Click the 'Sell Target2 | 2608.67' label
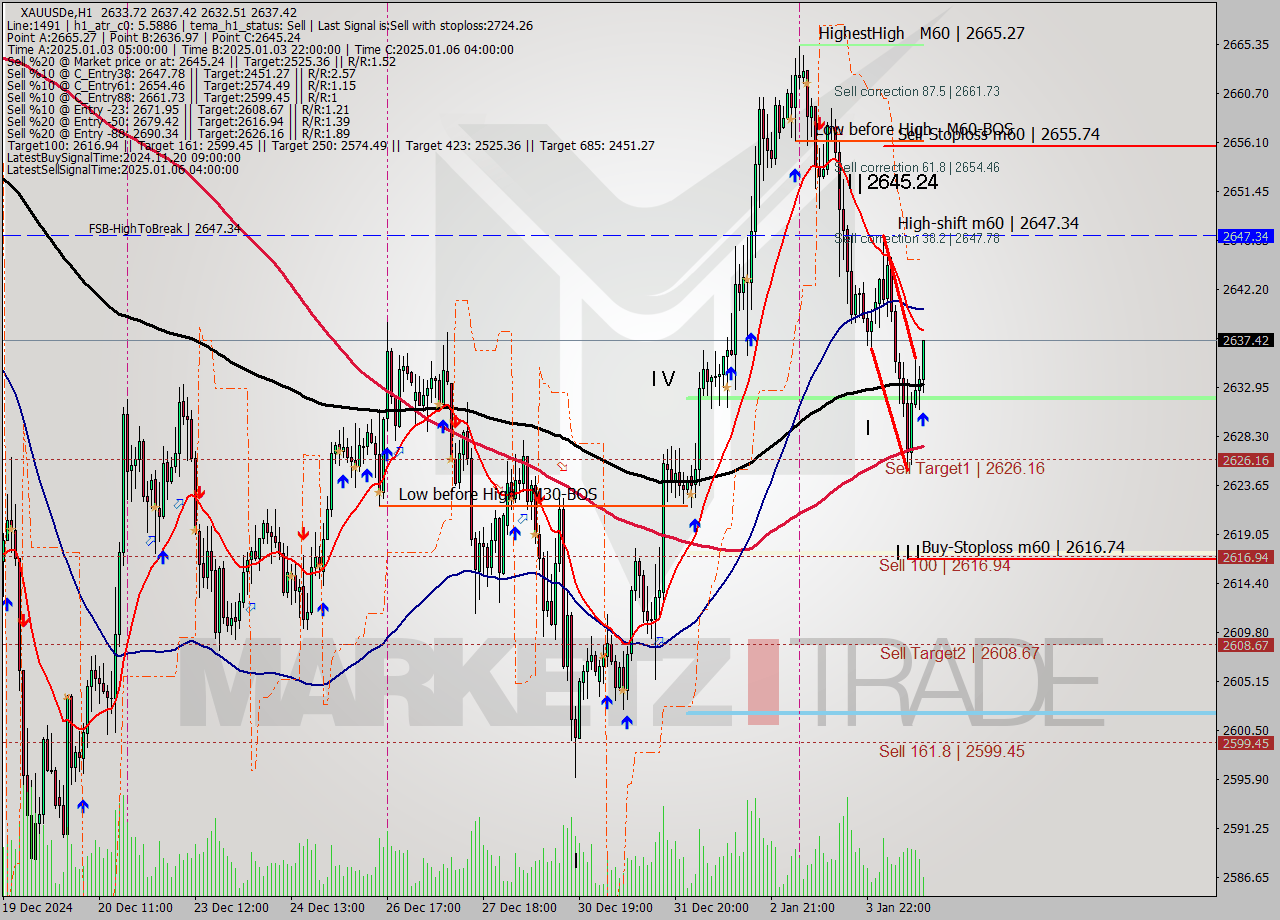Viewport: 1280px width, 920px height. [959, 653]
